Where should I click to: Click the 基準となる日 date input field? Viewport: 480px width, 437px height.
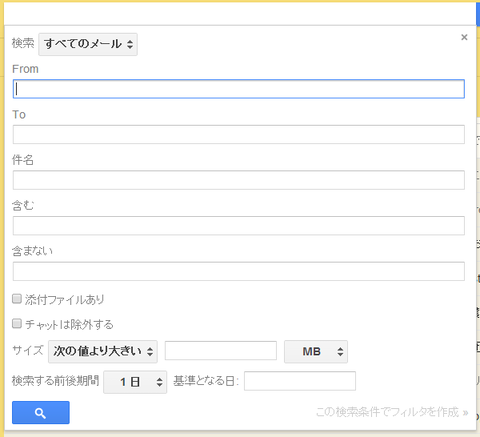[300, 381]
